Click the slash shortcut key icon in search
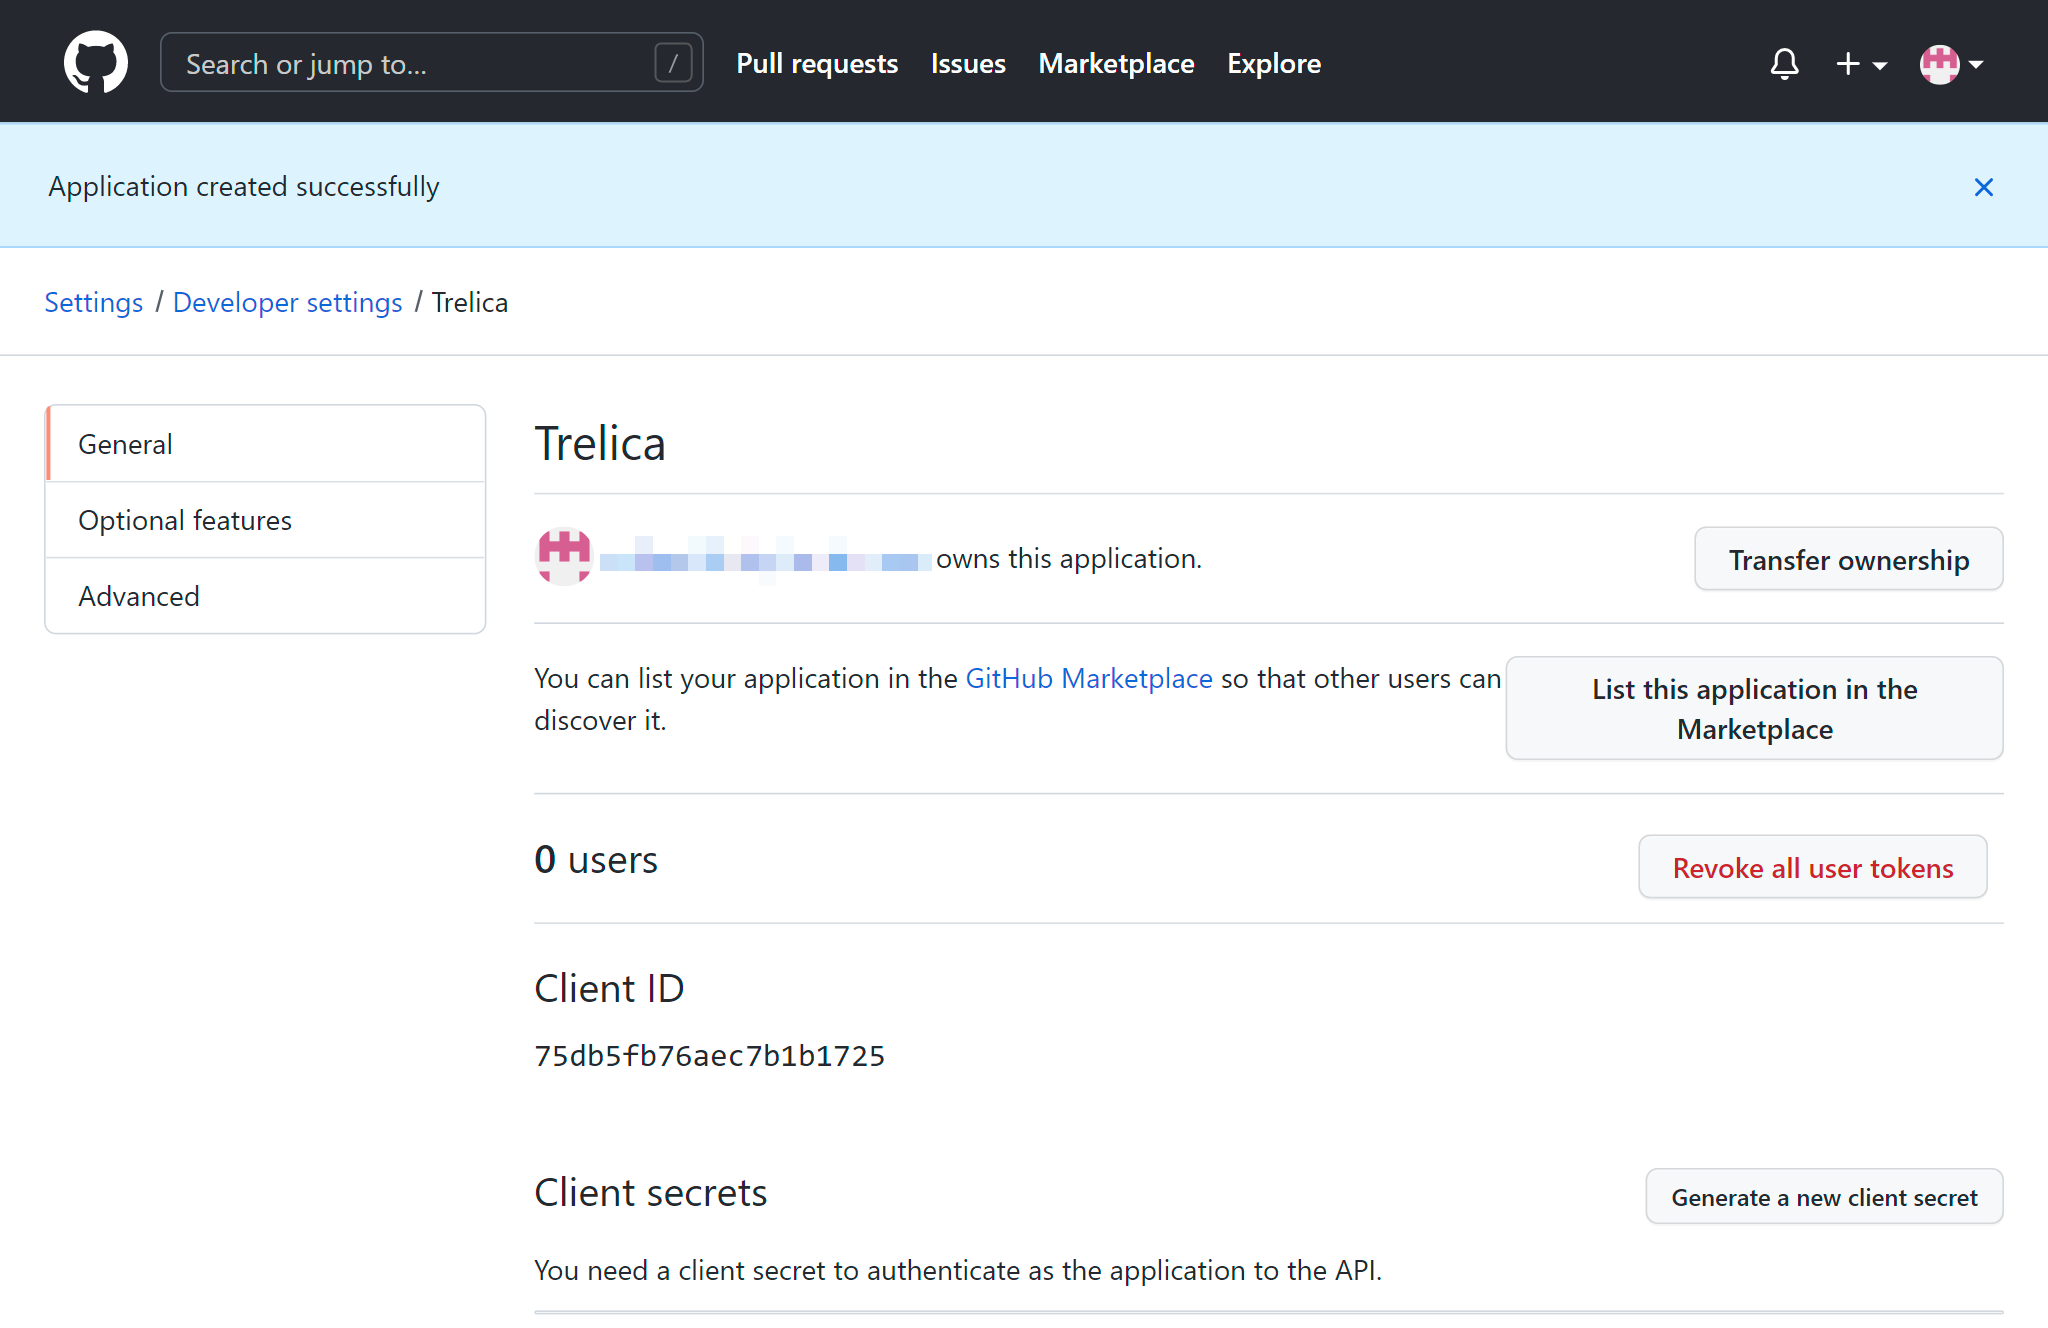2048x1328 pixels. 673,63
